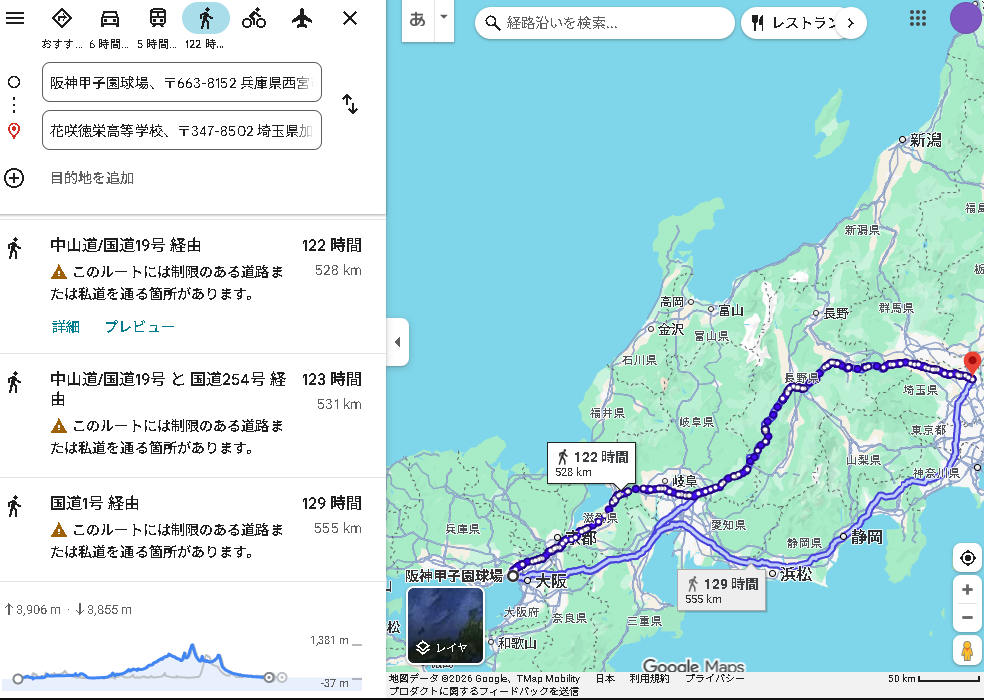The image size is (984, 700).
Task: Collapse the side panel
Action: pyautogui.click(x=397, y=342)
